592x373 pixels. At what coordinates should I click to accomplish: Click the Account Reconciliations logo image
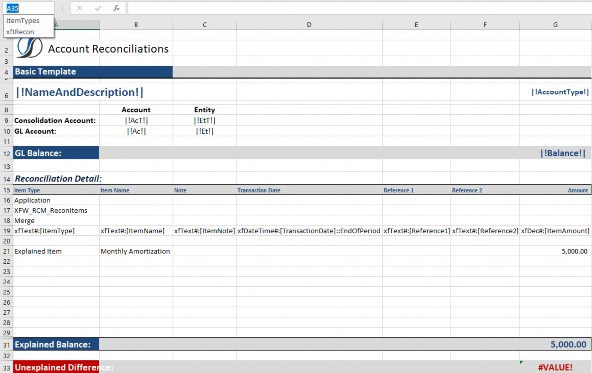point(29,47)
